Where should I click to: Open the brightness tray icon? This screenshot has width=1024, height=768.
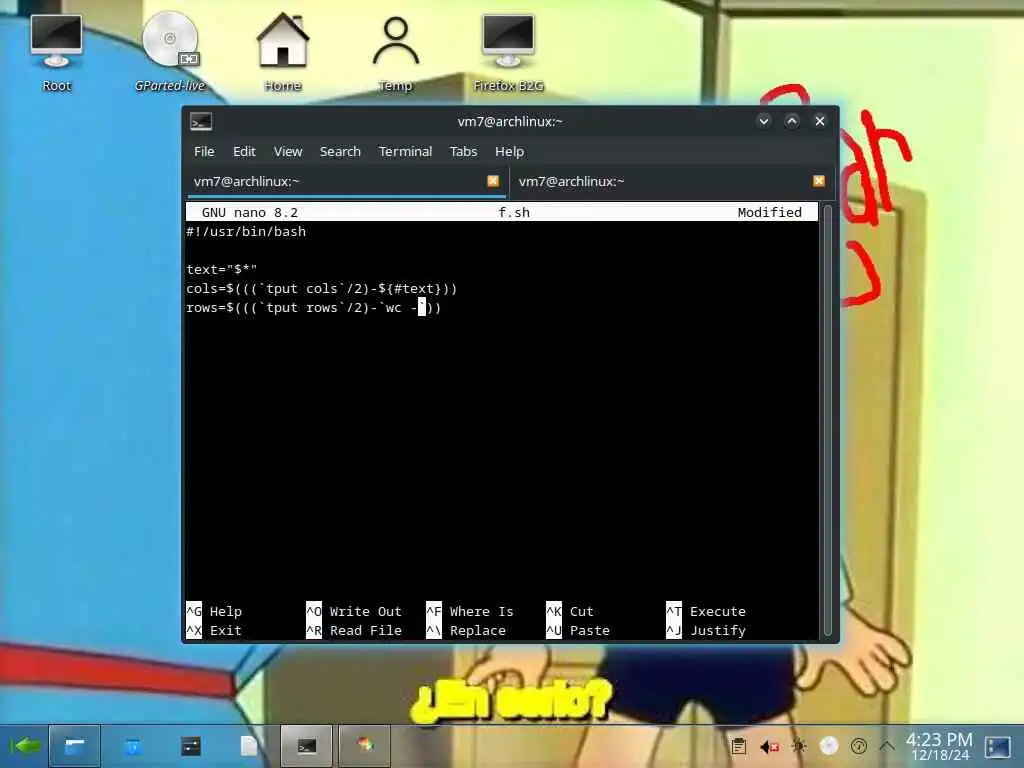[x=799, y=746]
